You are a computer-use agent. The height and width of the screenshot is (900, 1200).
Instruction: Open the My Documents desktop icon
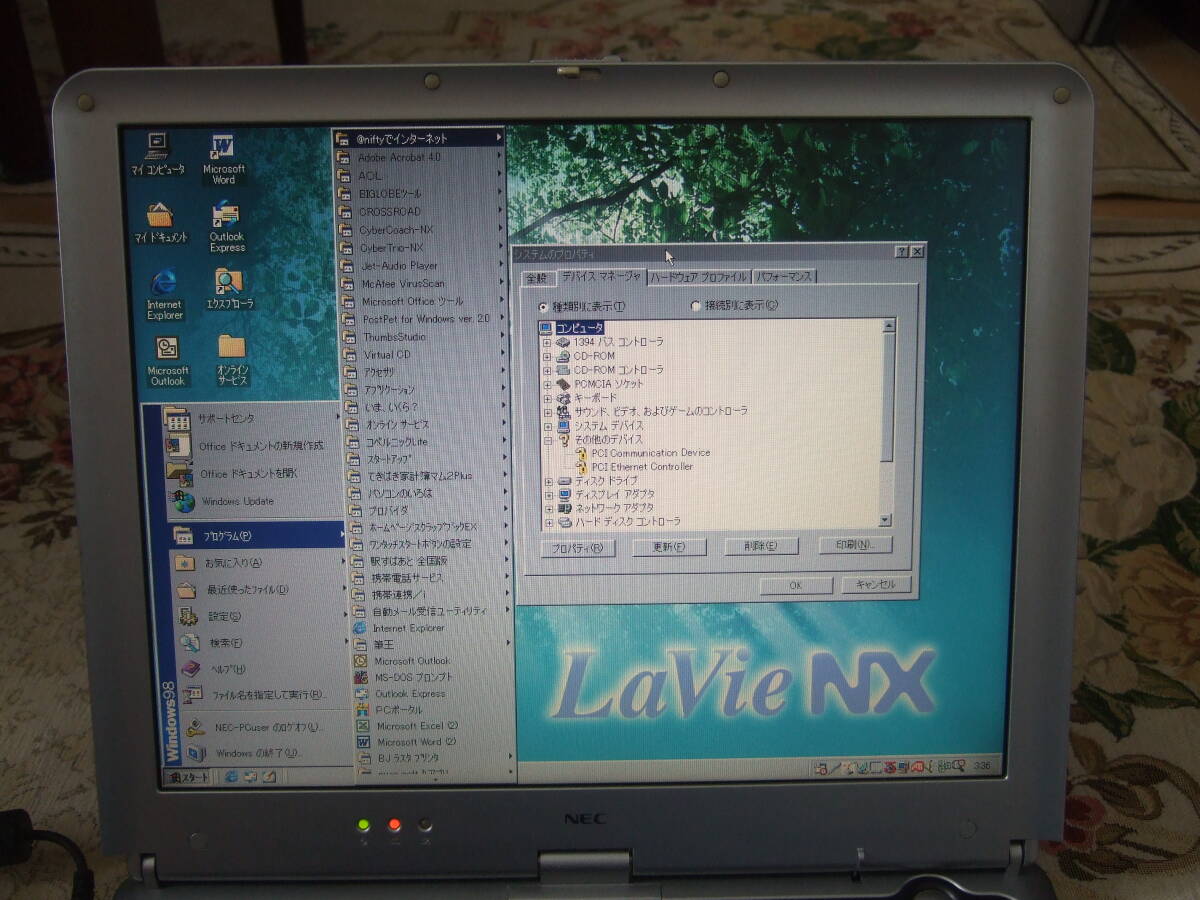pos(160,223)
